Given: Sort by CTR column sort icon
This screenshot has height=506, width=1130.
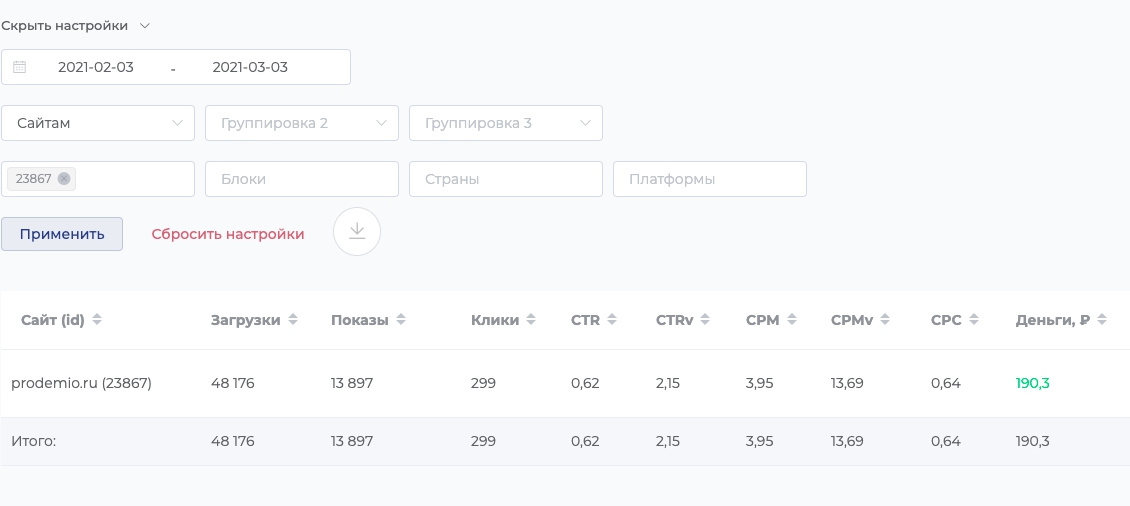Looking at the screenshot, I should click(612, 320).
